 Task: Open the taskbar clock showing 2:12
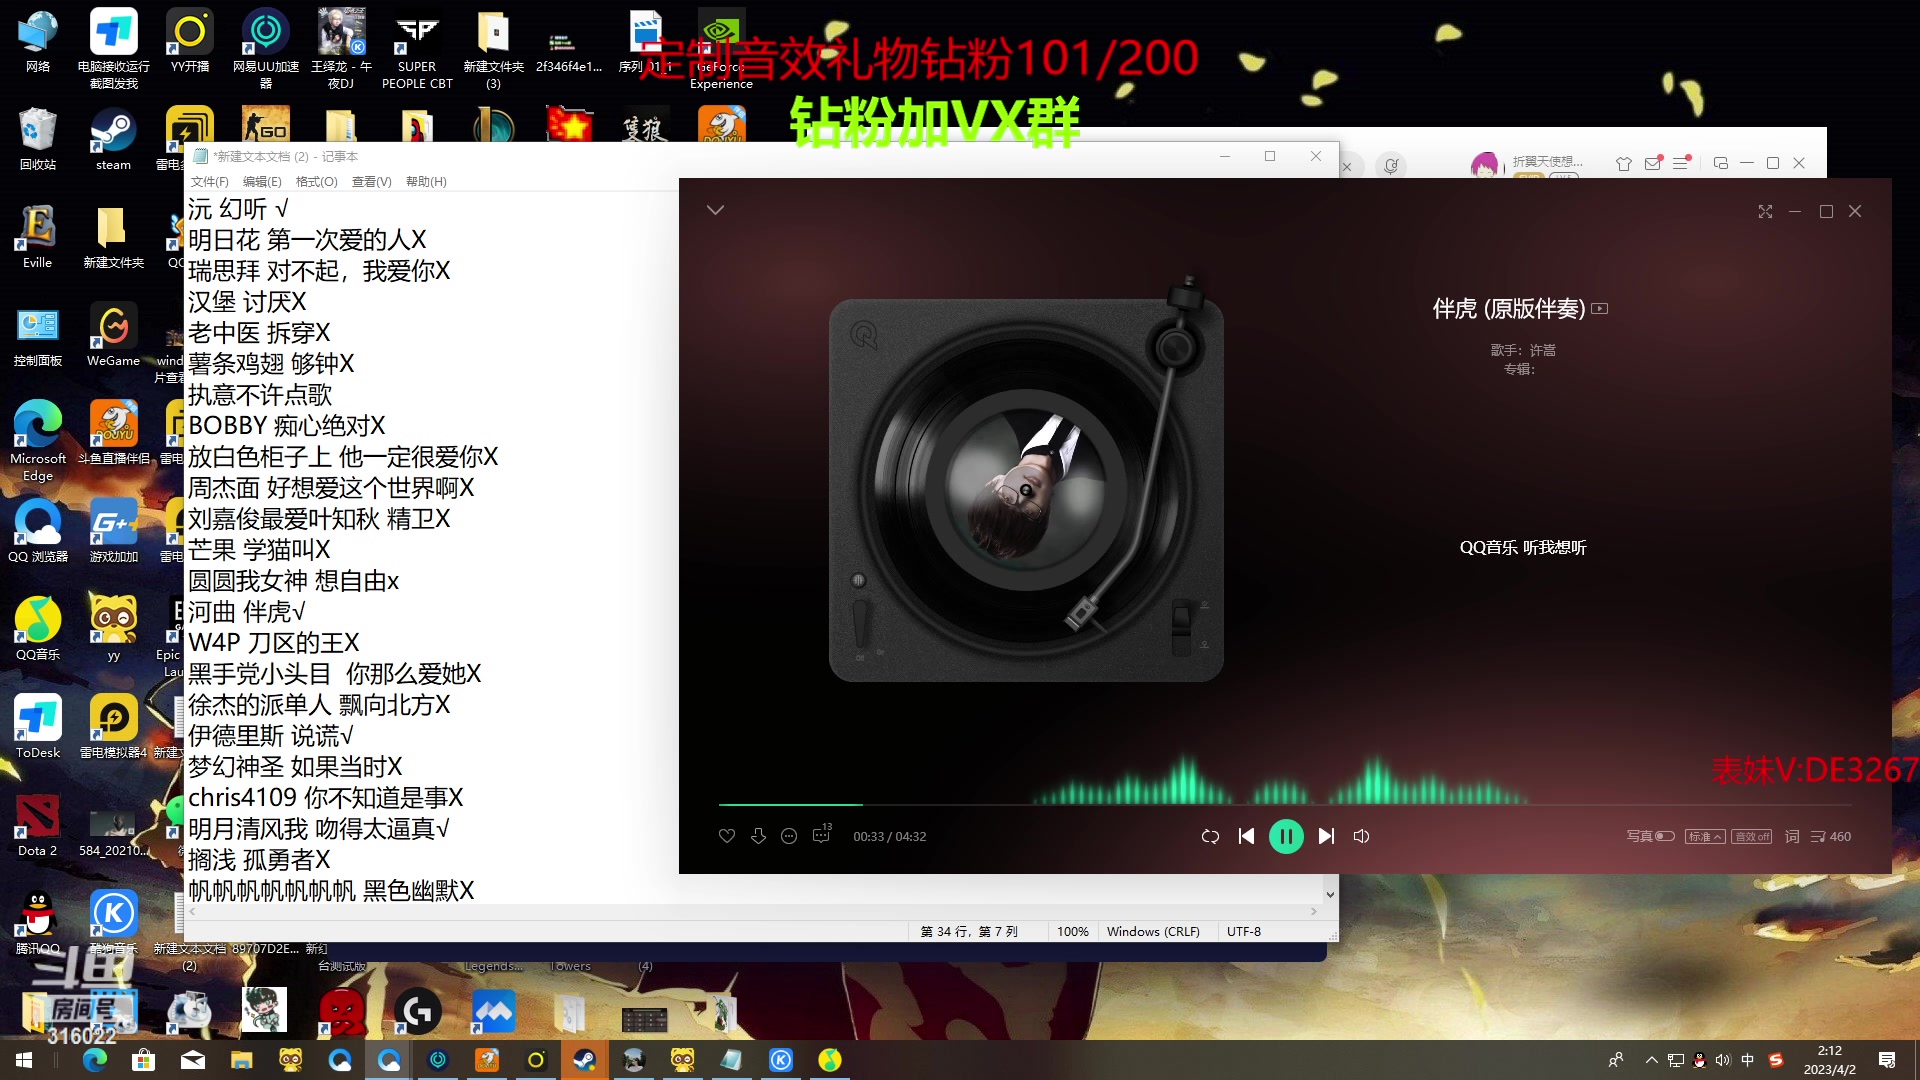1830,1060
